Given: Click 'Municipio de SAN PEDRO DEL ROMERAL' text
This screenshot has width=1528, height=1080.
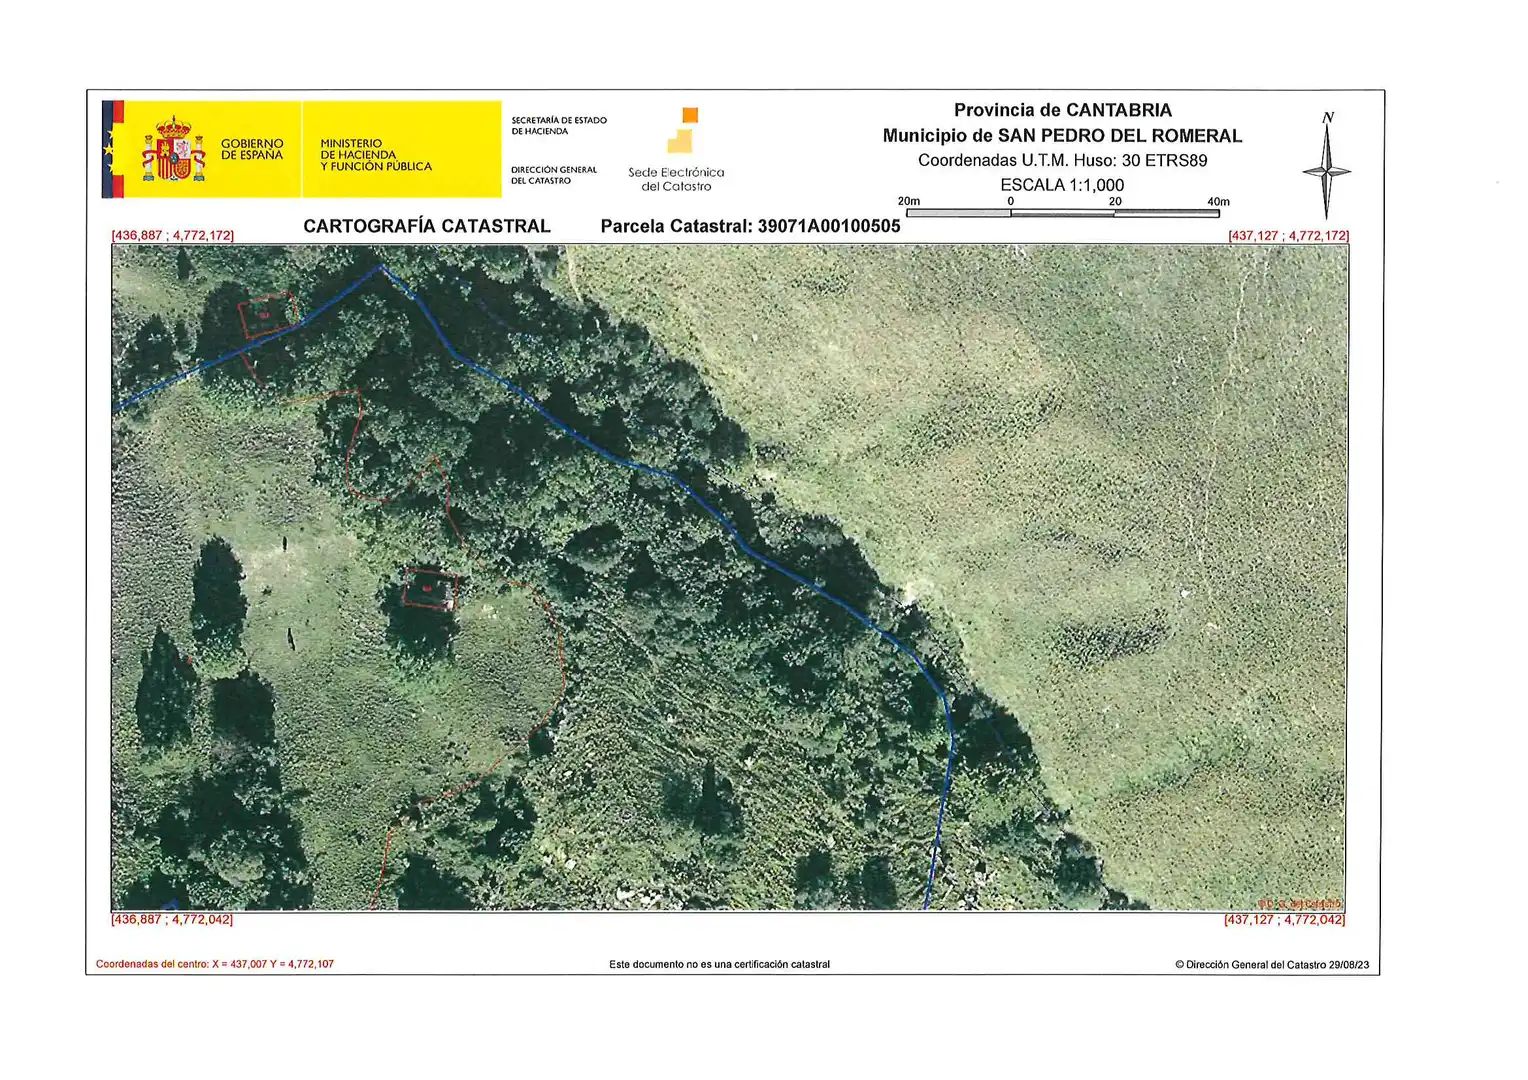Looking at the screenshot, I should click(x=1062, y=136).
